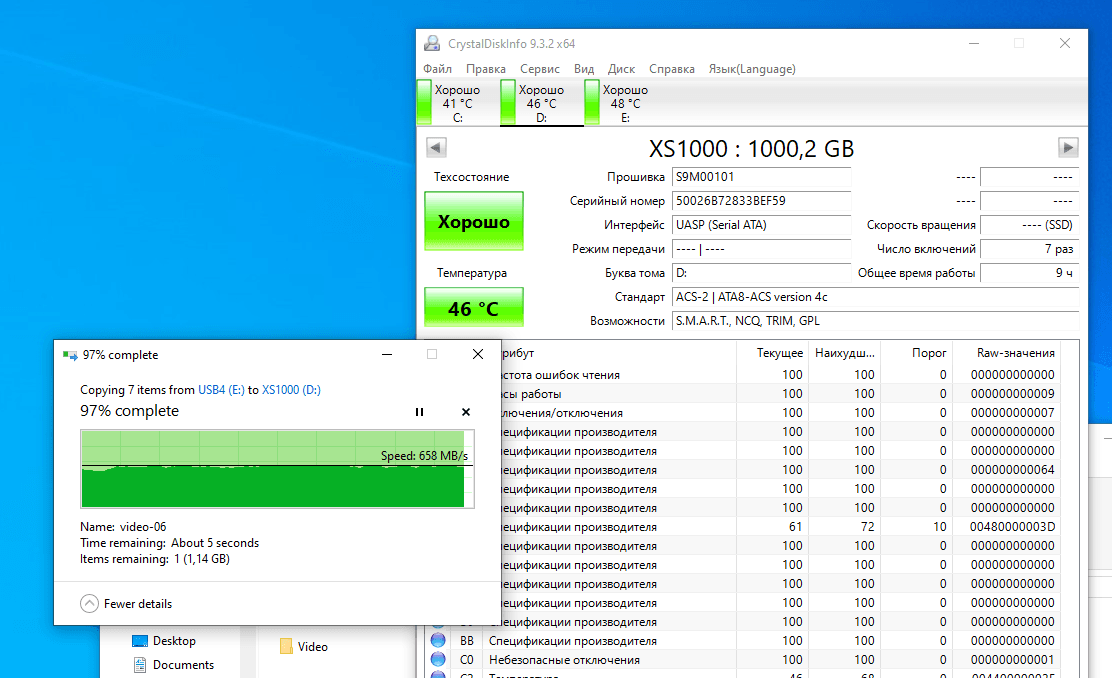The width and height of the screenshot is (1112, 678).
Task: Click the video-06 file name text
Action: (143, 527)
